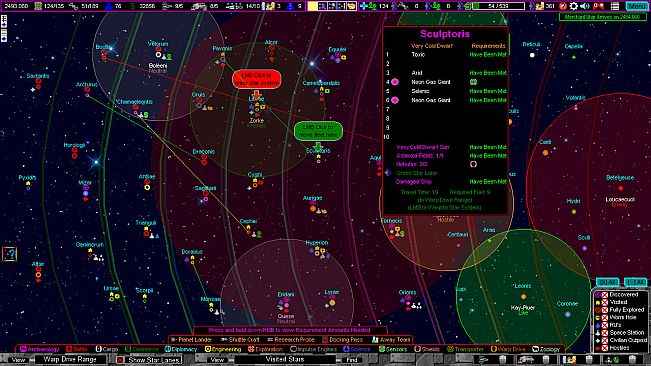The height and width of the screenshot is (366, 651).
Task: Toggle the Space Station filter checkbox
Action: (x=605, y=333)
